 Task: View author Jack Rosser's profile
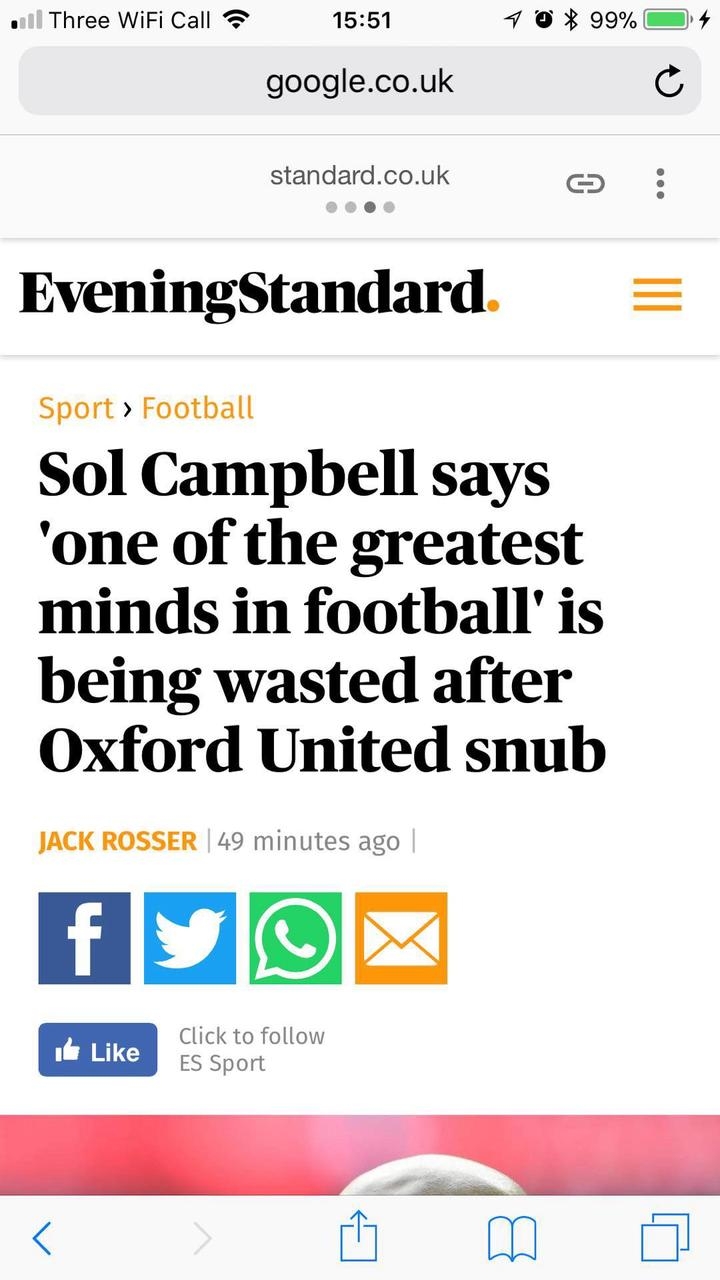tap(117, 841)
